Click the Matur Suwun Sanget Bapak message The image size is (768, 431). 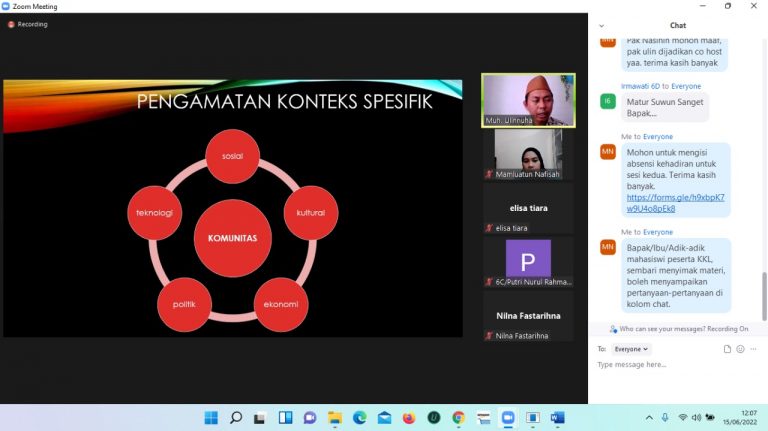click(x=665, y=107)
